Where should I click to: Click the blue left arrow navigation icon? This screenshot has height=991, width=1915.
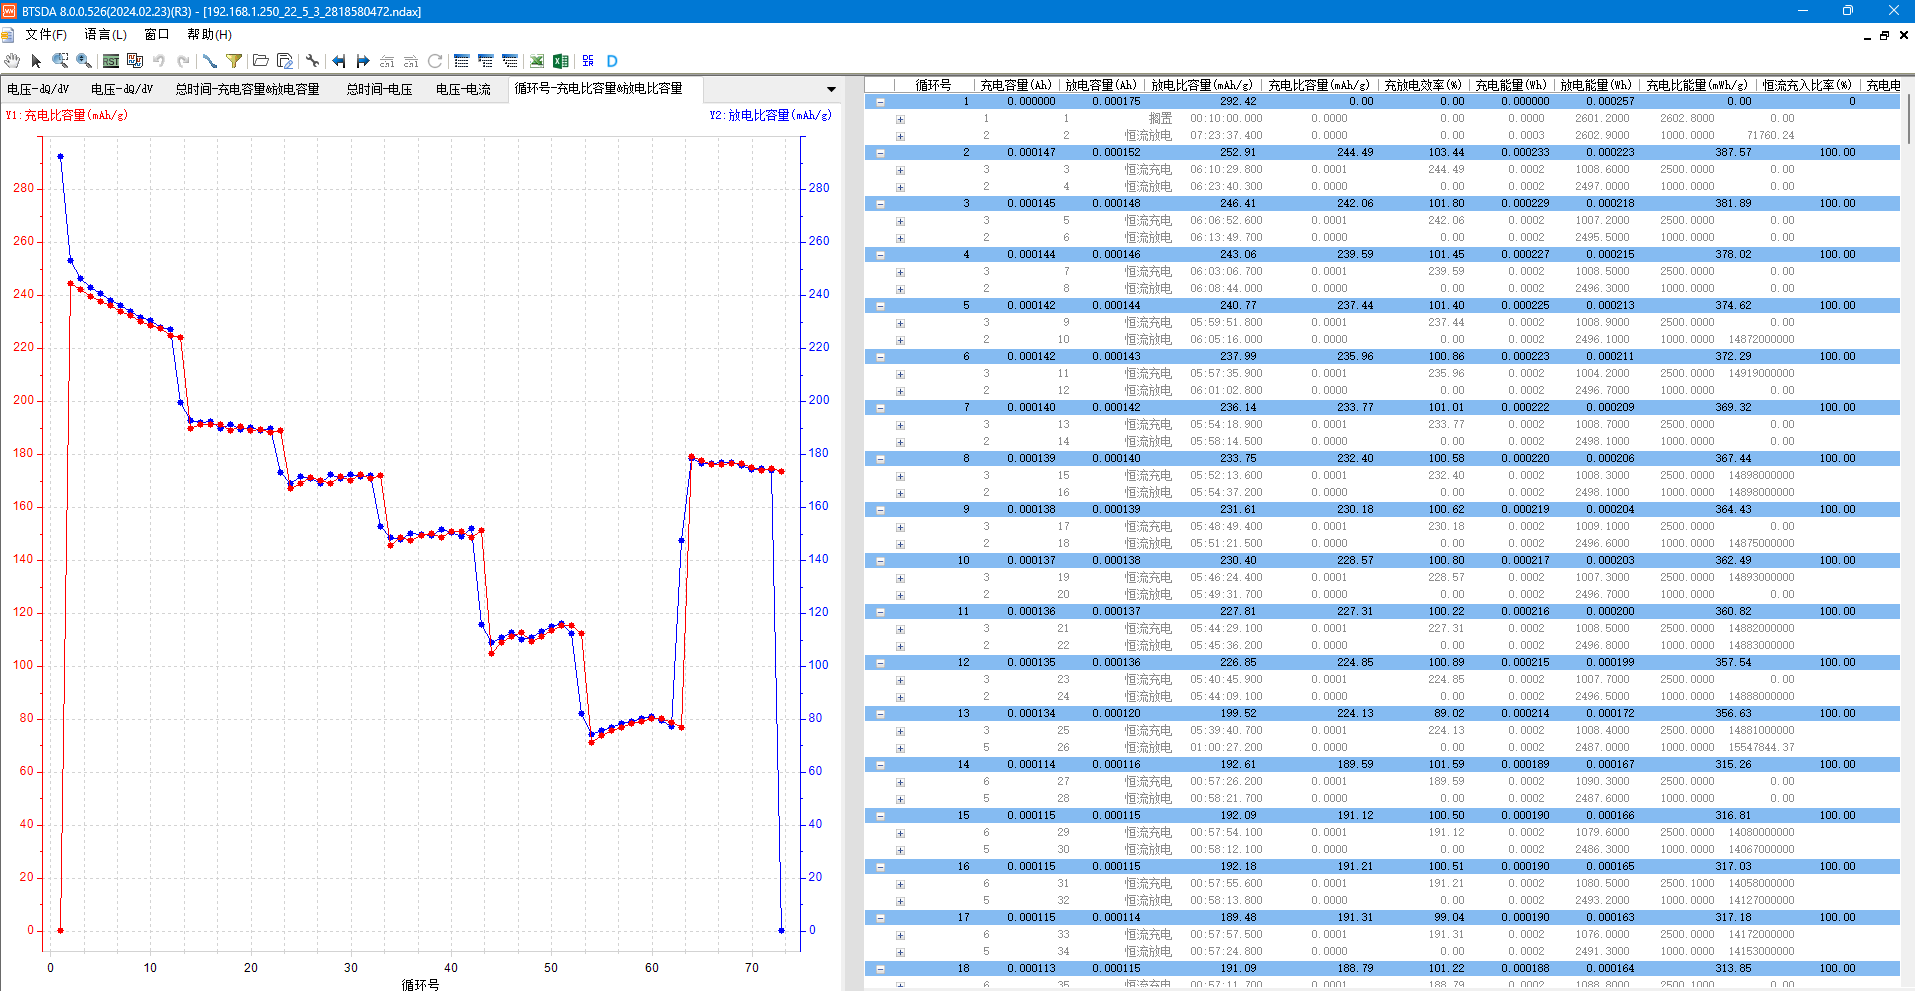pos(339,61)
